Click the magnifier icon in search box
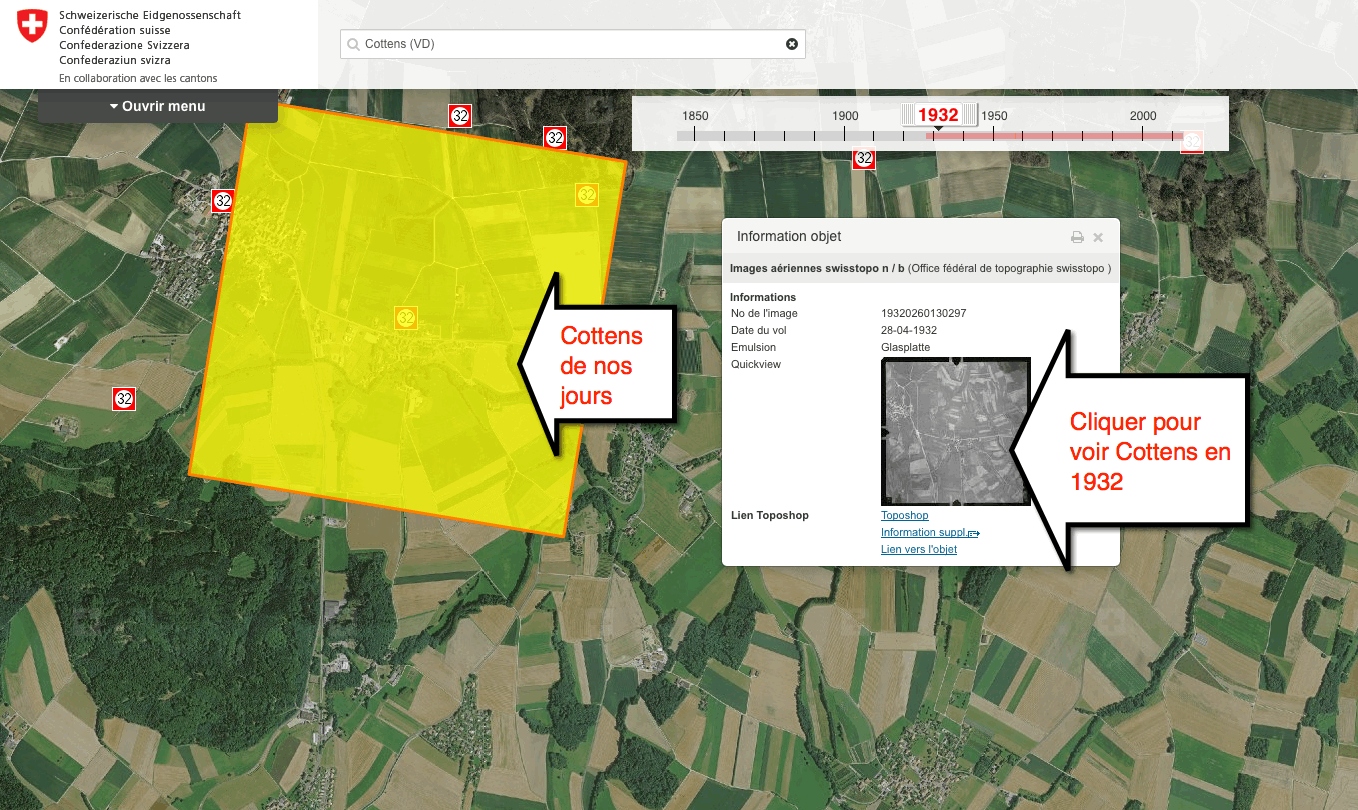The image size is (1358, 810). click(353, 44)
